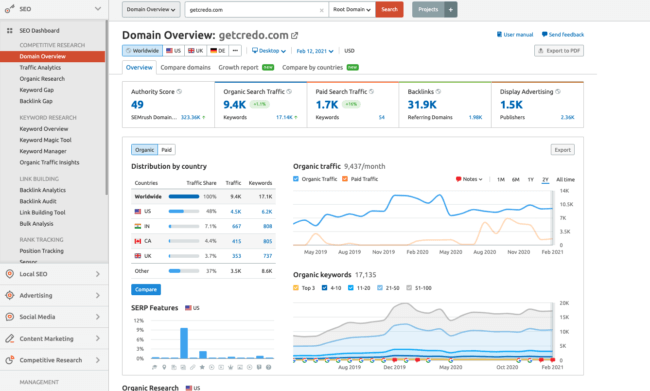The height and width of the screenshot is (391, 650).
Task: Open User manual book icon
Action: point(499,34)
